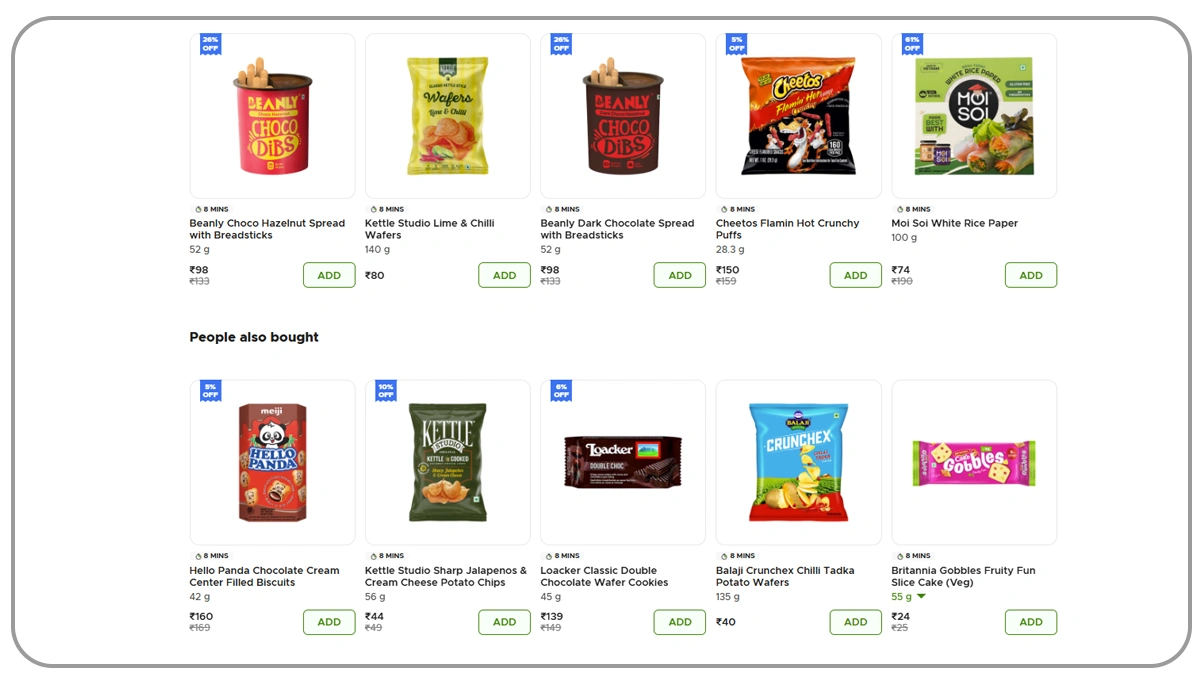
Task: Open the Loacker Double Choc wafer product image
Action: (623, 462)
